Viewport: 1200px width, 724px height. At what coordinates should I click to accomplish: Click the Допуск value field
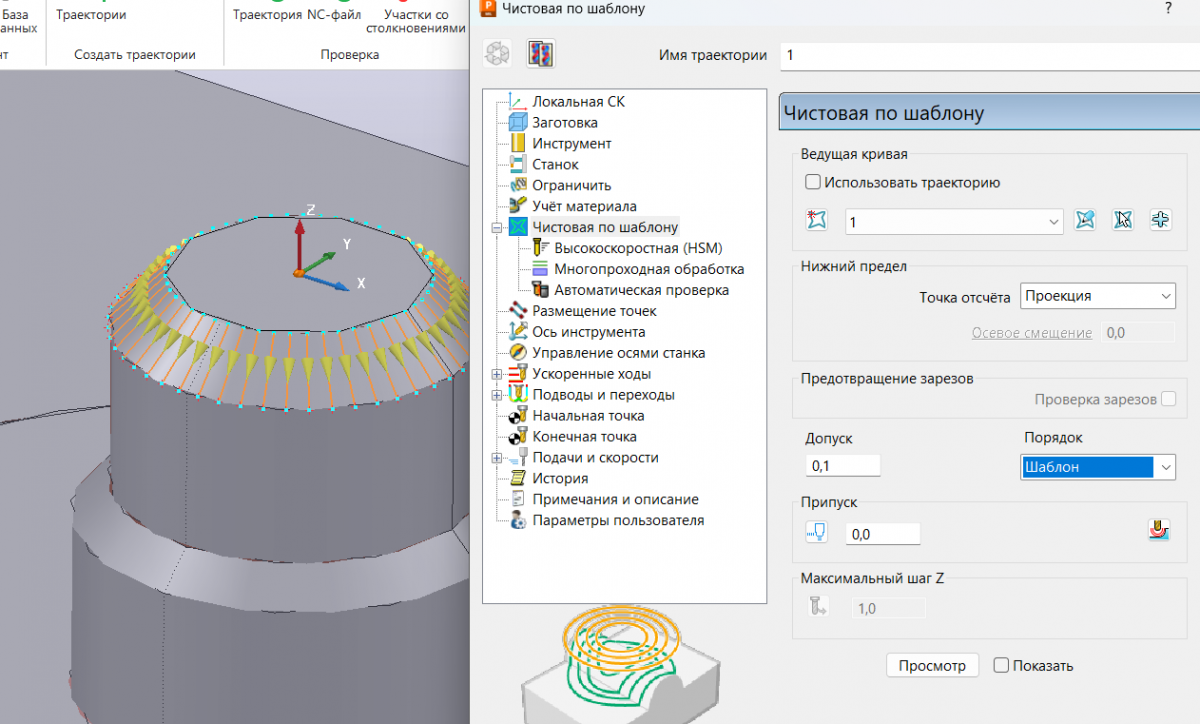pos(842,466)
